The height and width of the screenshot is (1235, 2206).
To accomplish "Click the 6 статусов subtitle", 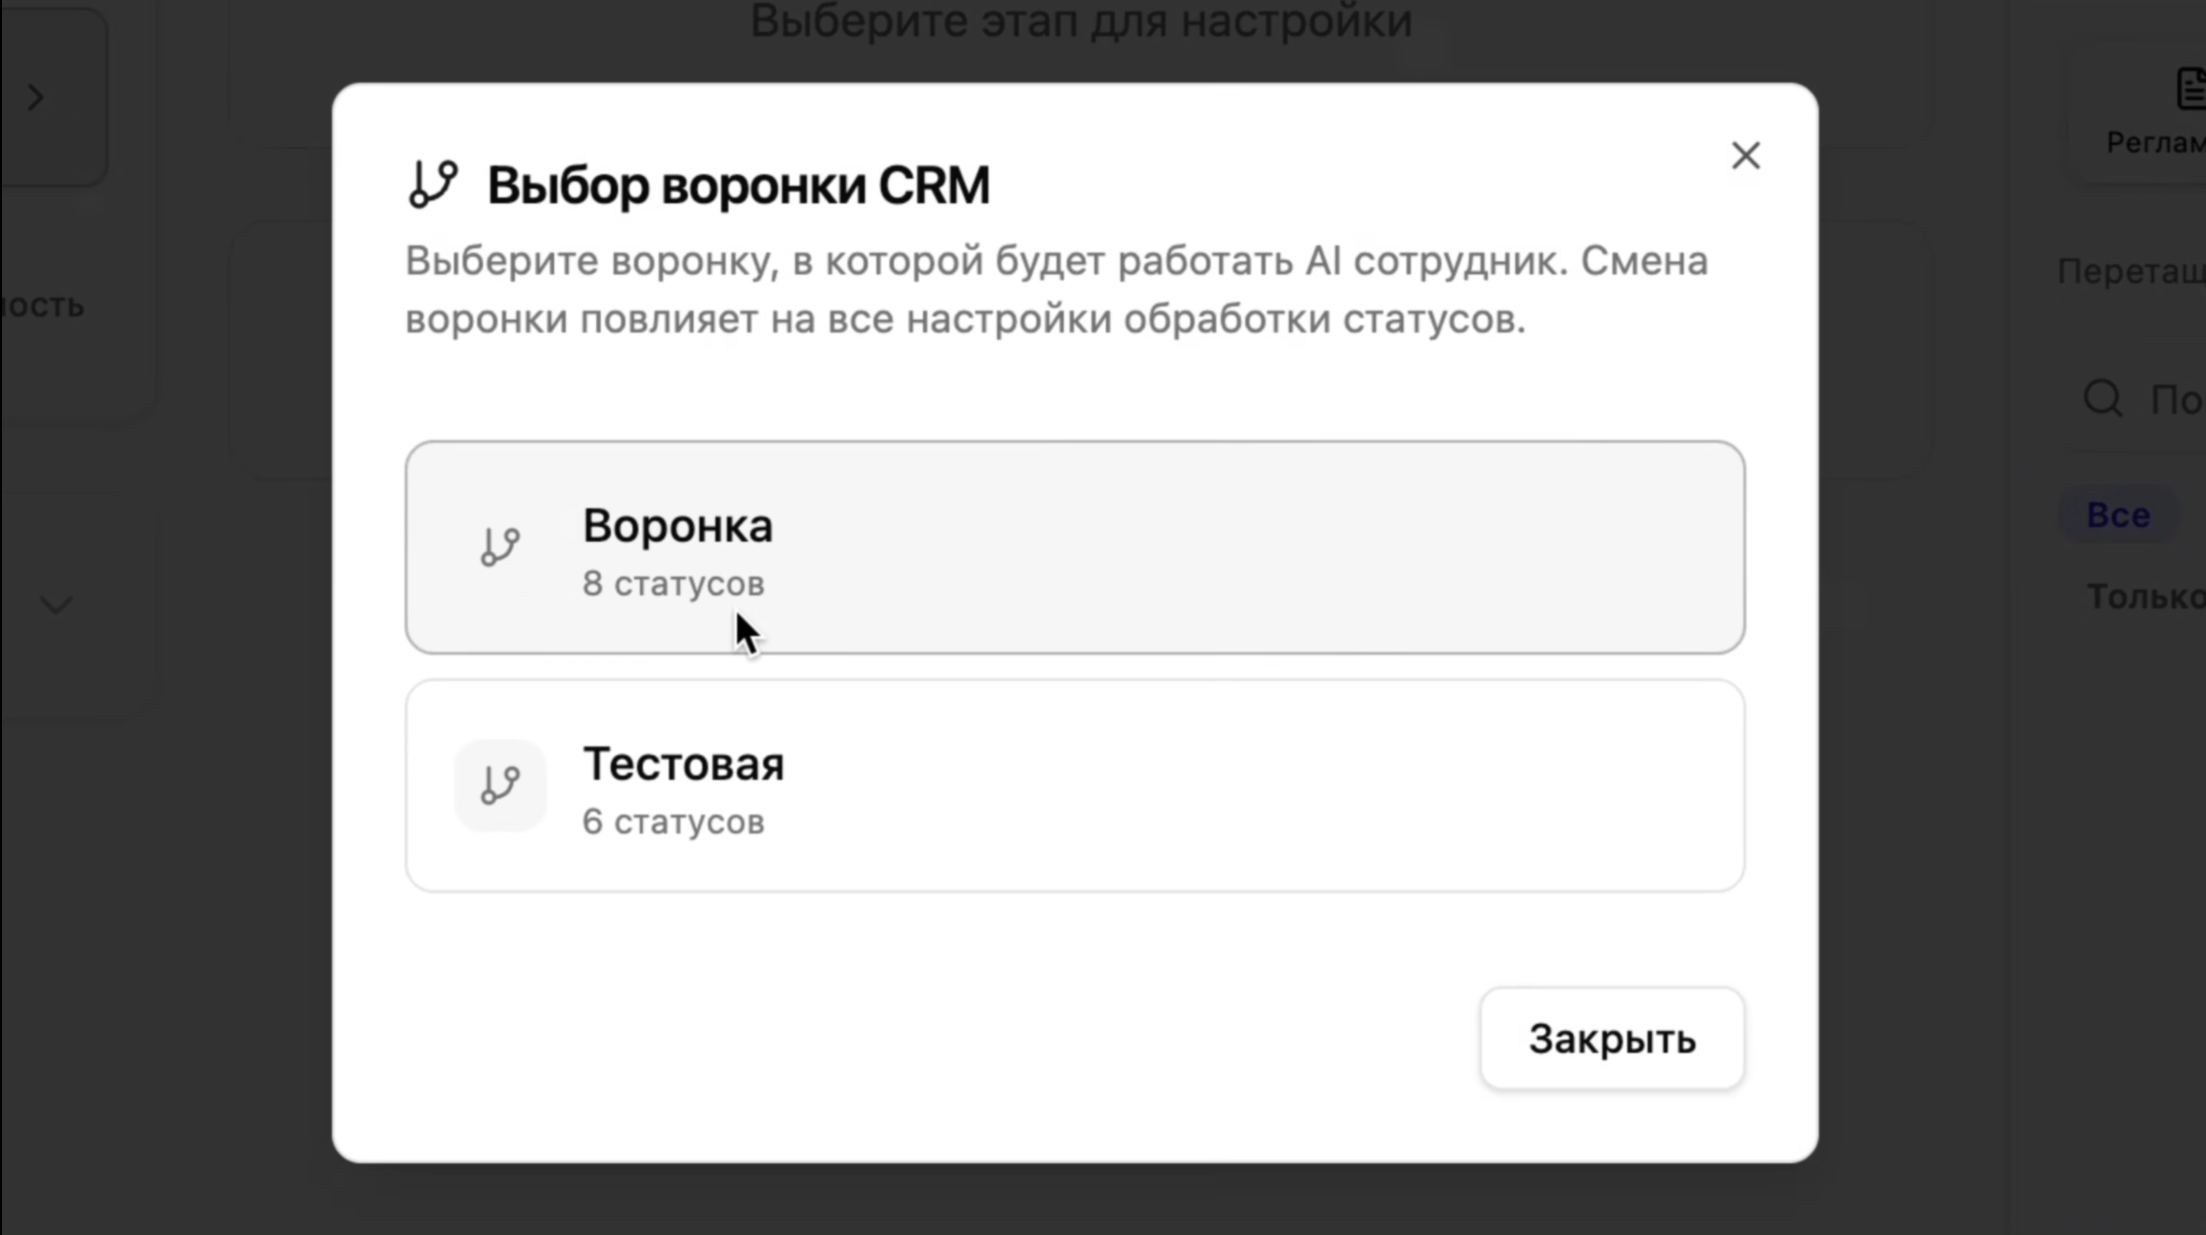I will click(x=673, y=822).
